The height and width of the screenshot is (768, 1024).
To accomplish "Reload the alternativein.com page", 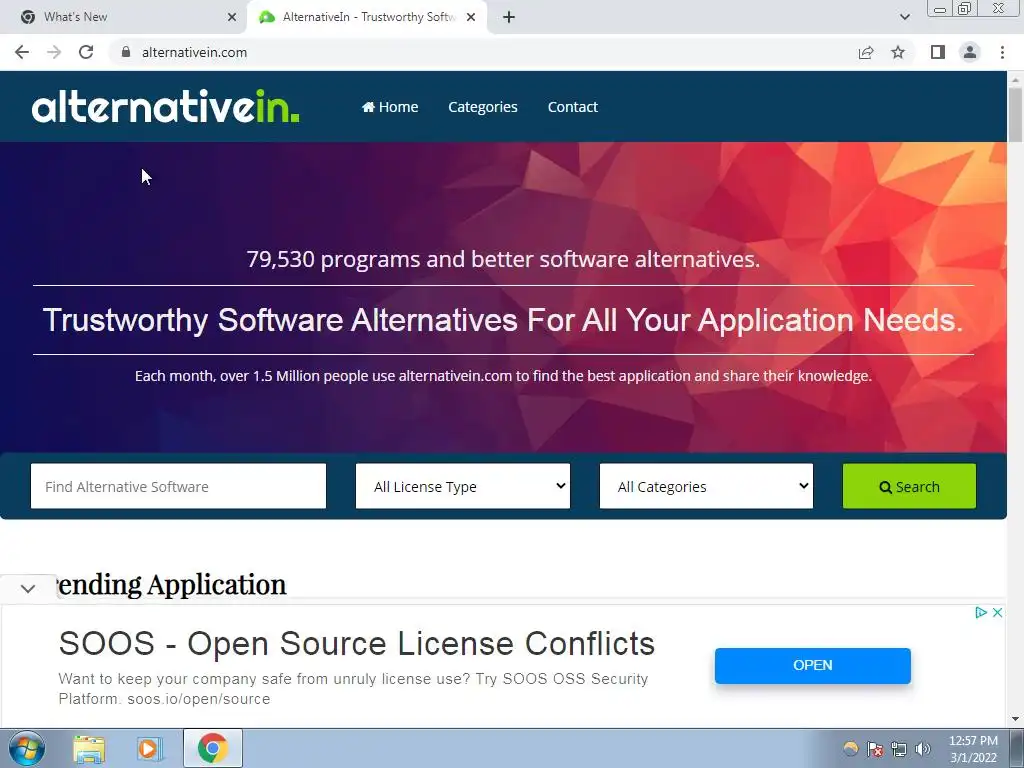I will [86, 52].
